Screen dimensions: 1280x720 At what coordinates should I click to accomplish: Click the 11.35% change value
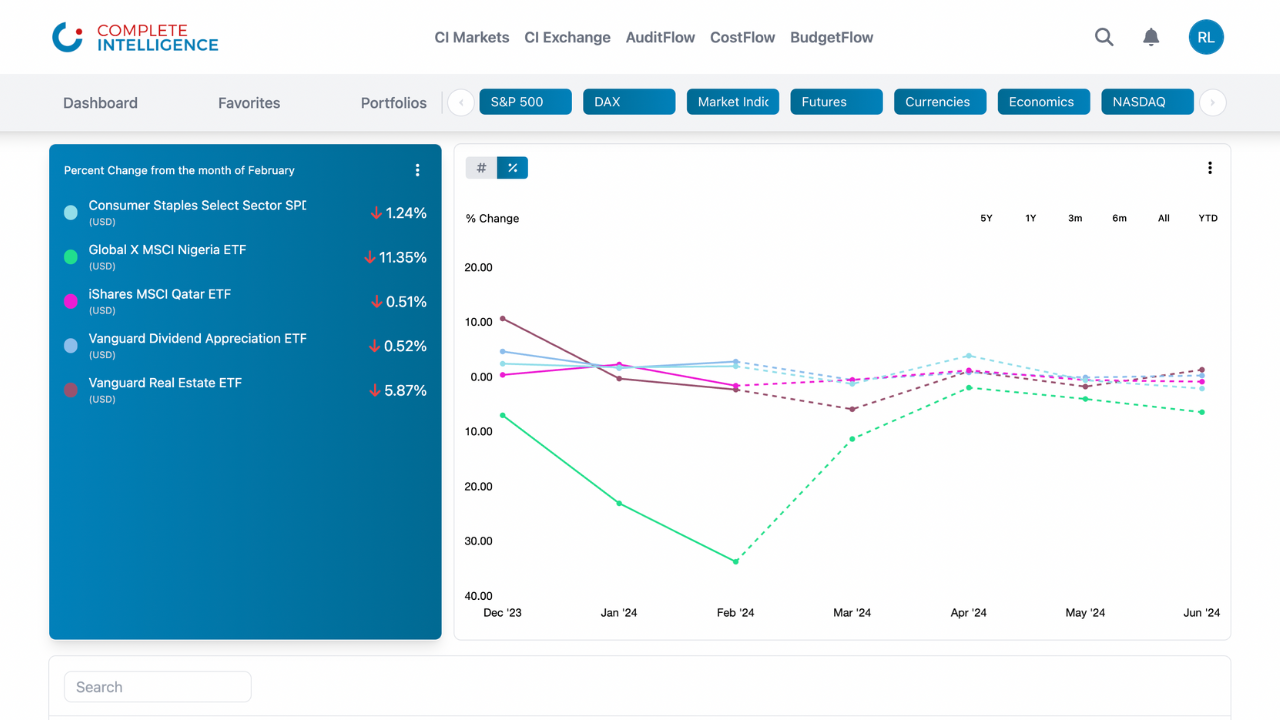point(403,257)
